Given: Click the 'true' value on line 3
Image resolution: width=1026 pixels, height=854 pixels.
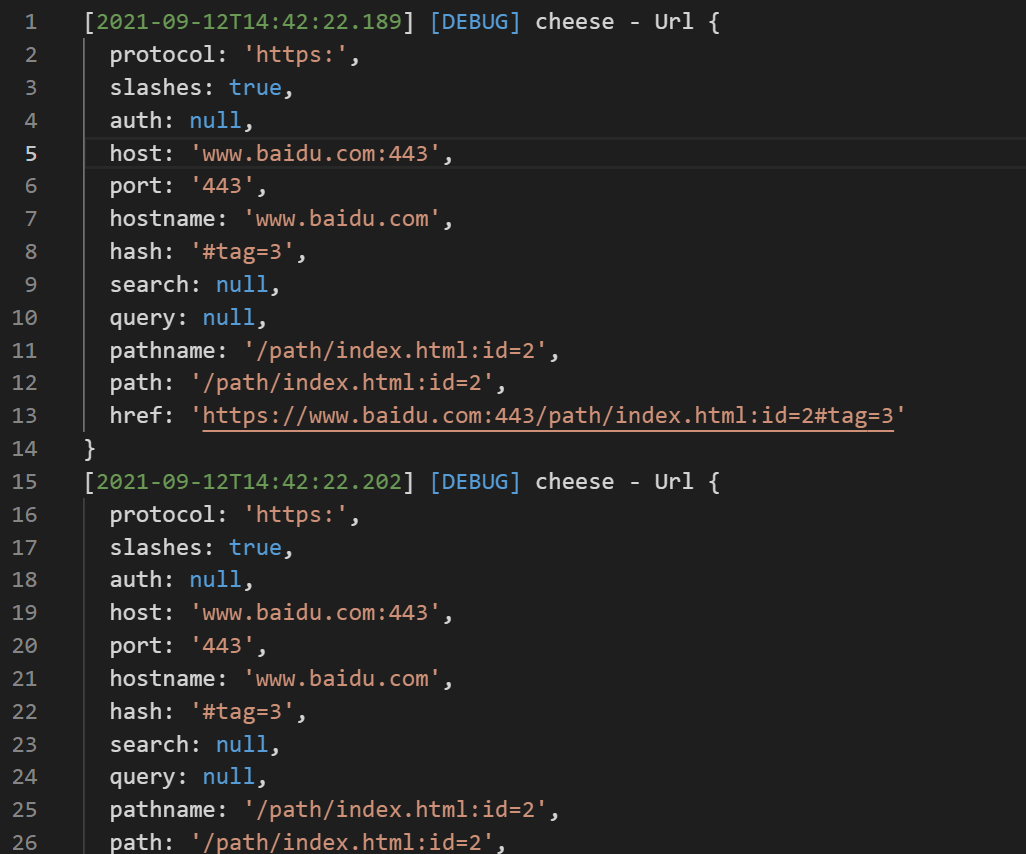Looking at the screenshot, I should 255,88.
